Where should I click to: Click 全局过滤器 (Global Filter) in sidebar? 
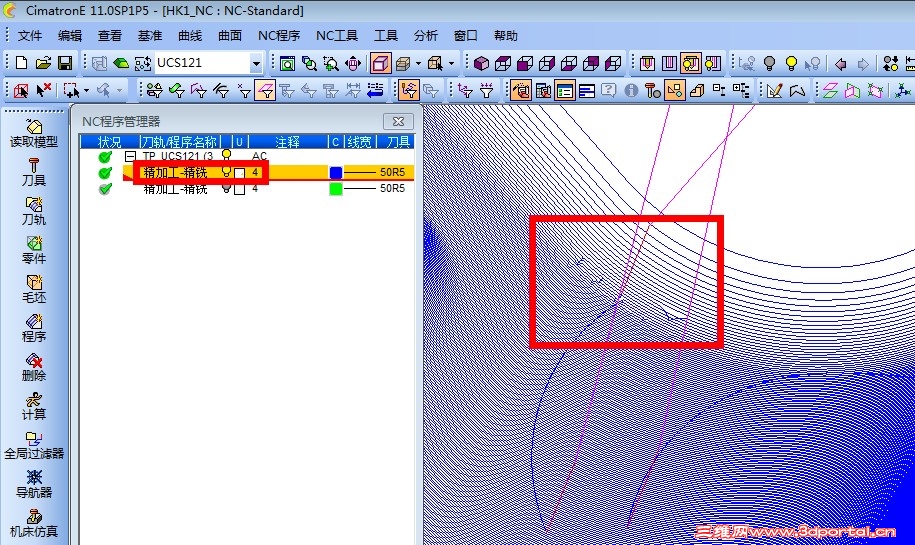(34, 446)
